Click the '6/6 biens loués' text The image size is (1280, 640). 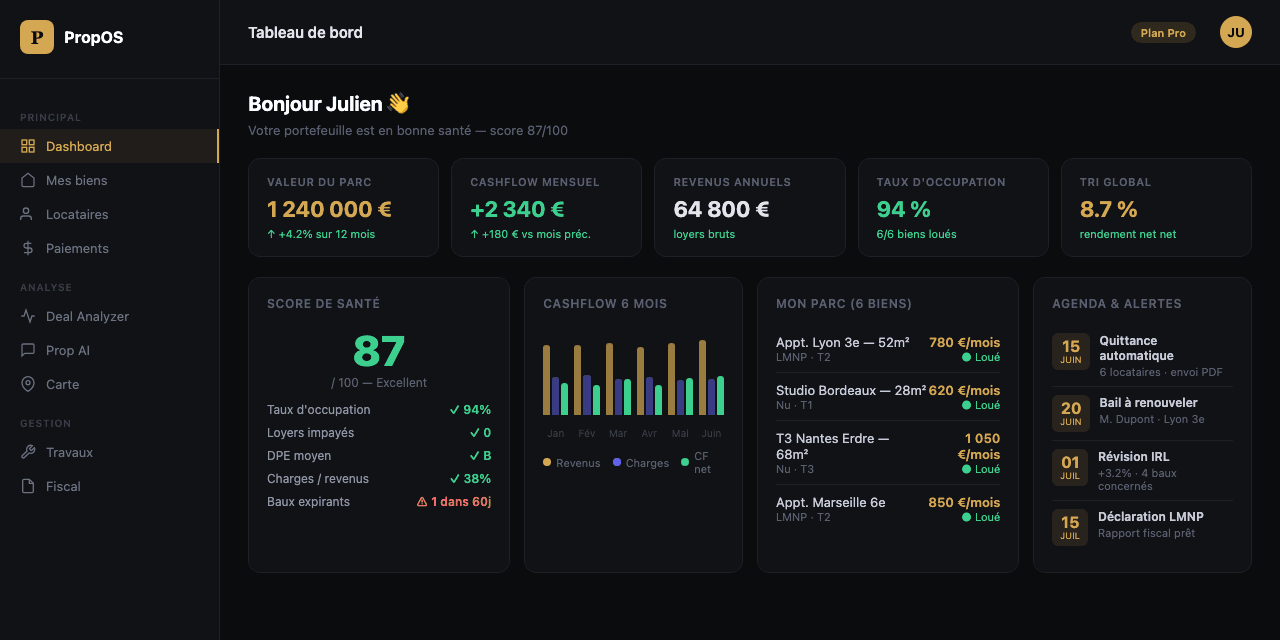click(x=916, y=234)
